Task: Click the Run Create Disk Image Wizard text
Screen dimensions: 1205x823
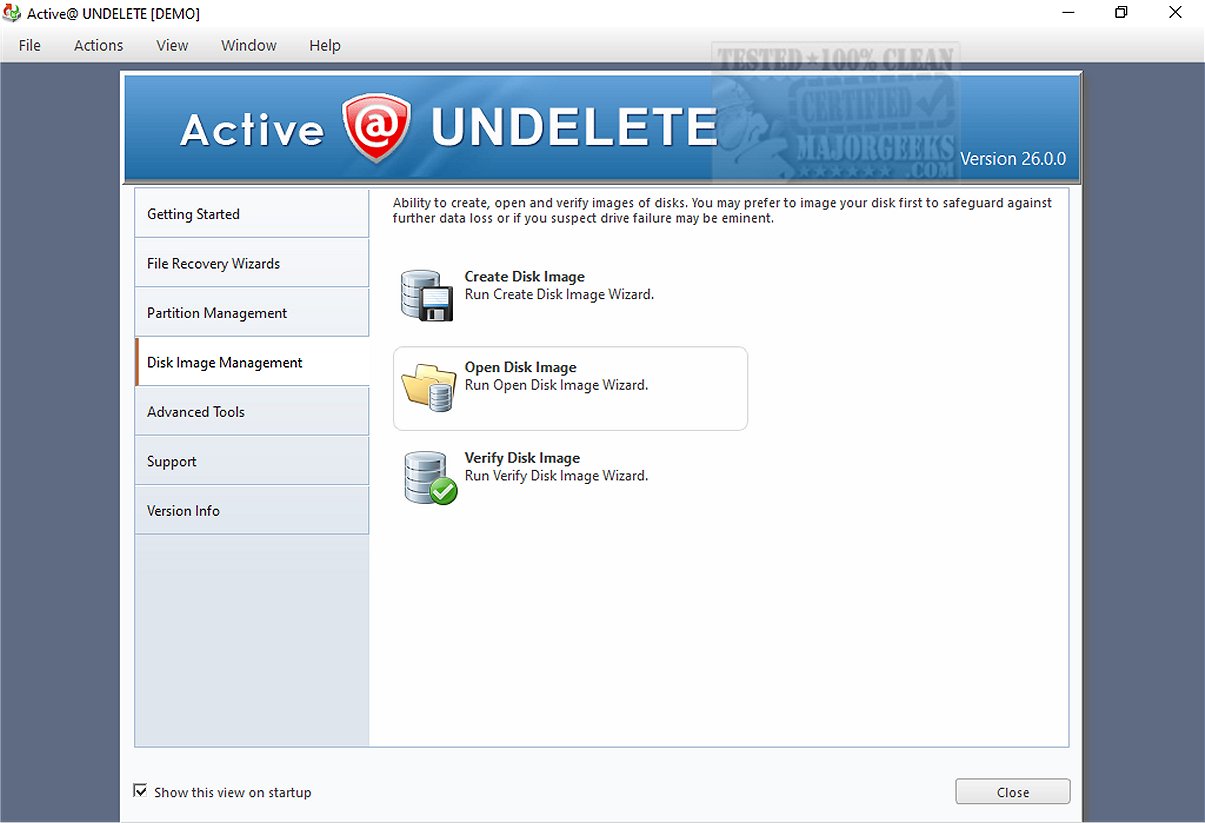Action: (x=559, y=295)
